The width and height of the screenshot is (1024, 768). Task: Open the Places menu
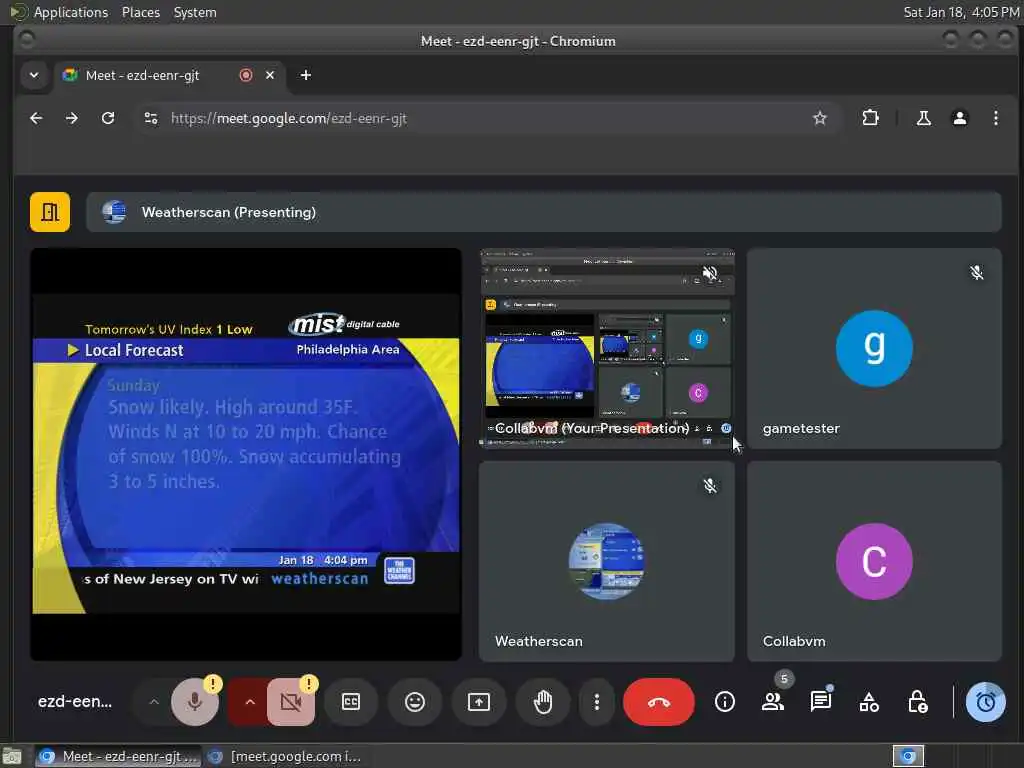pos(141,12)
